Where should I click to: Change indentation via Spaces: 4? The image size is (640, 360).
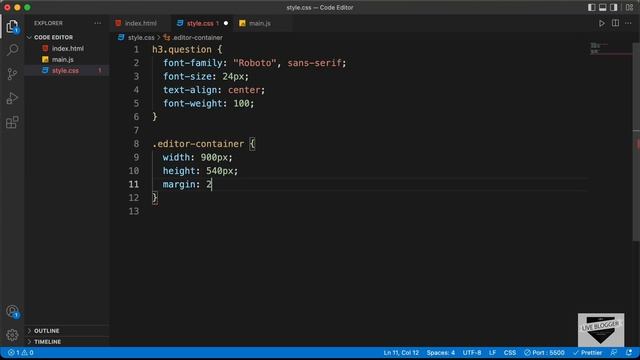click(440, 353)
